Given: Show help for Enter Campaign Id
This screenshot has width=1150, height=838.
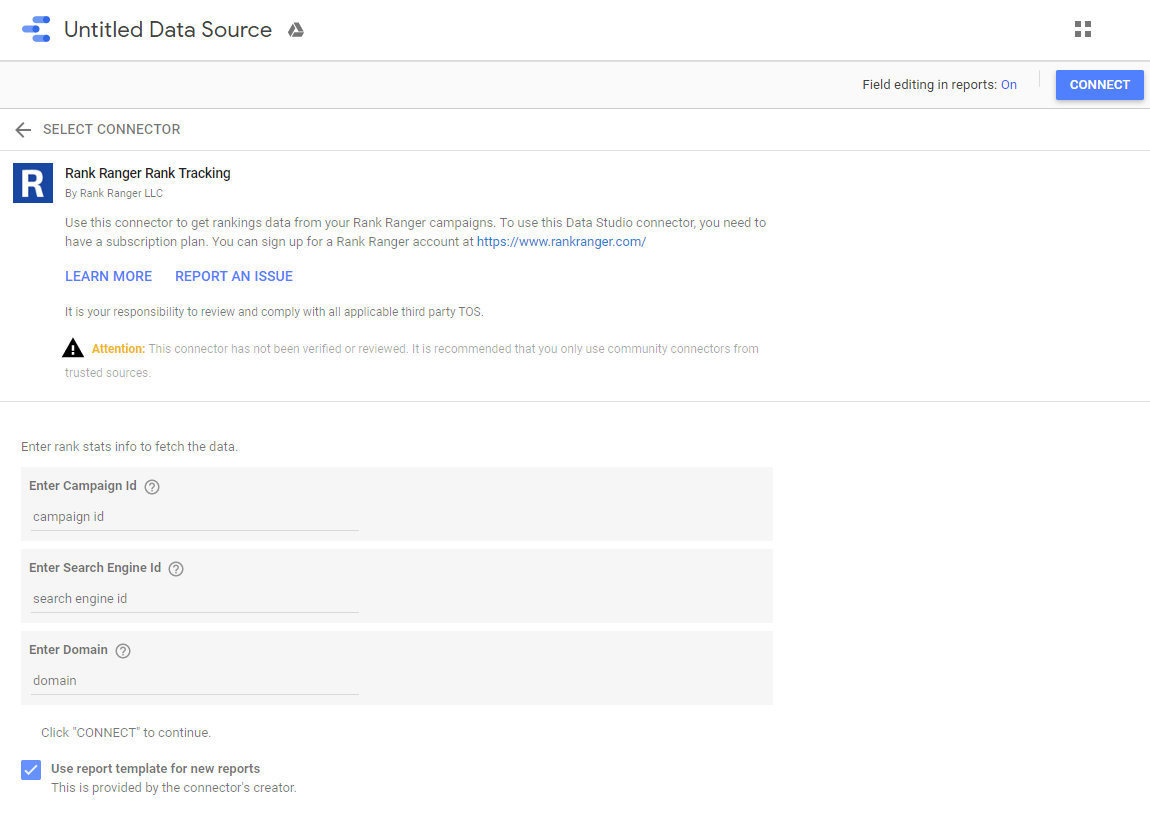Looking at the screenshot, I should (x=152, y=487).
